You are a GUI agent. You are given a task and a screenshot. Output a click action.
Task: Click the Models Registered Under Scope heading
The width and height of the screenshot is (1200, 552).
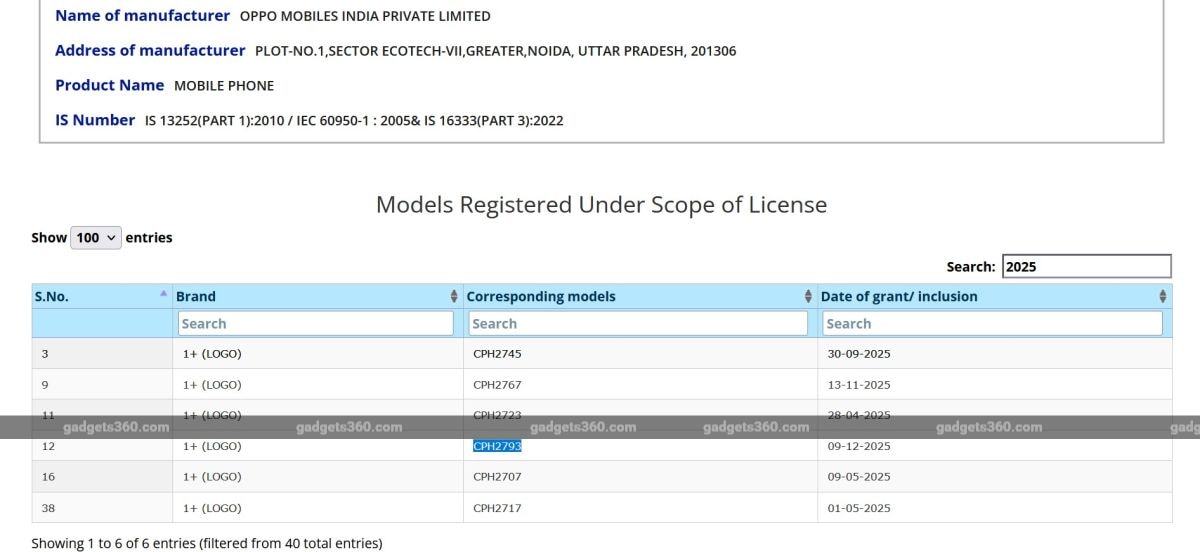(601, 205)
